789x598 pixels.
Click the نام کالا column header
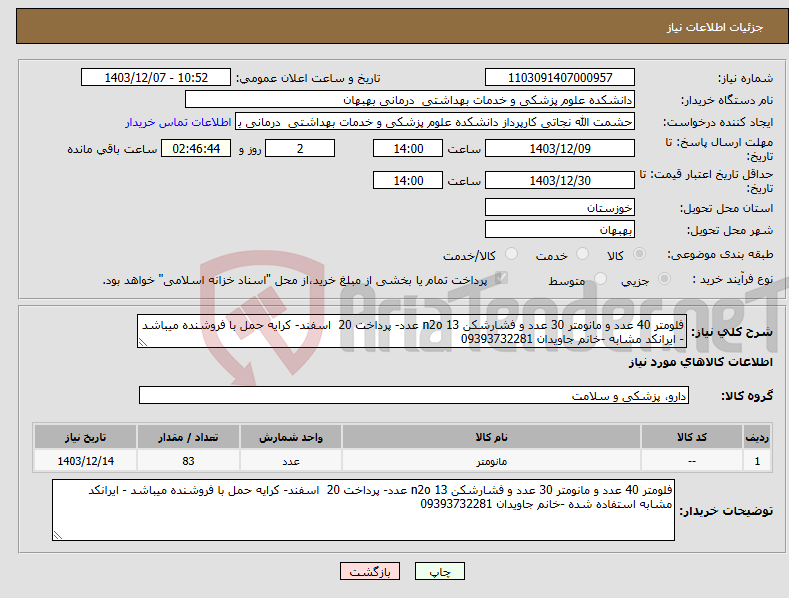point(491,437)
